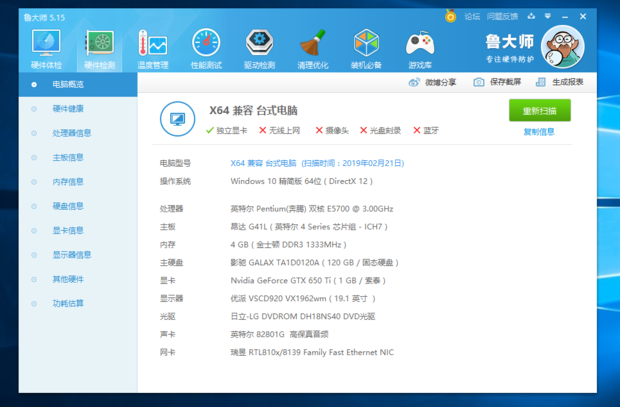Click the 保存截屏 camera icon
This screenshot has width=620, height=407.
[x=478, y=82]
